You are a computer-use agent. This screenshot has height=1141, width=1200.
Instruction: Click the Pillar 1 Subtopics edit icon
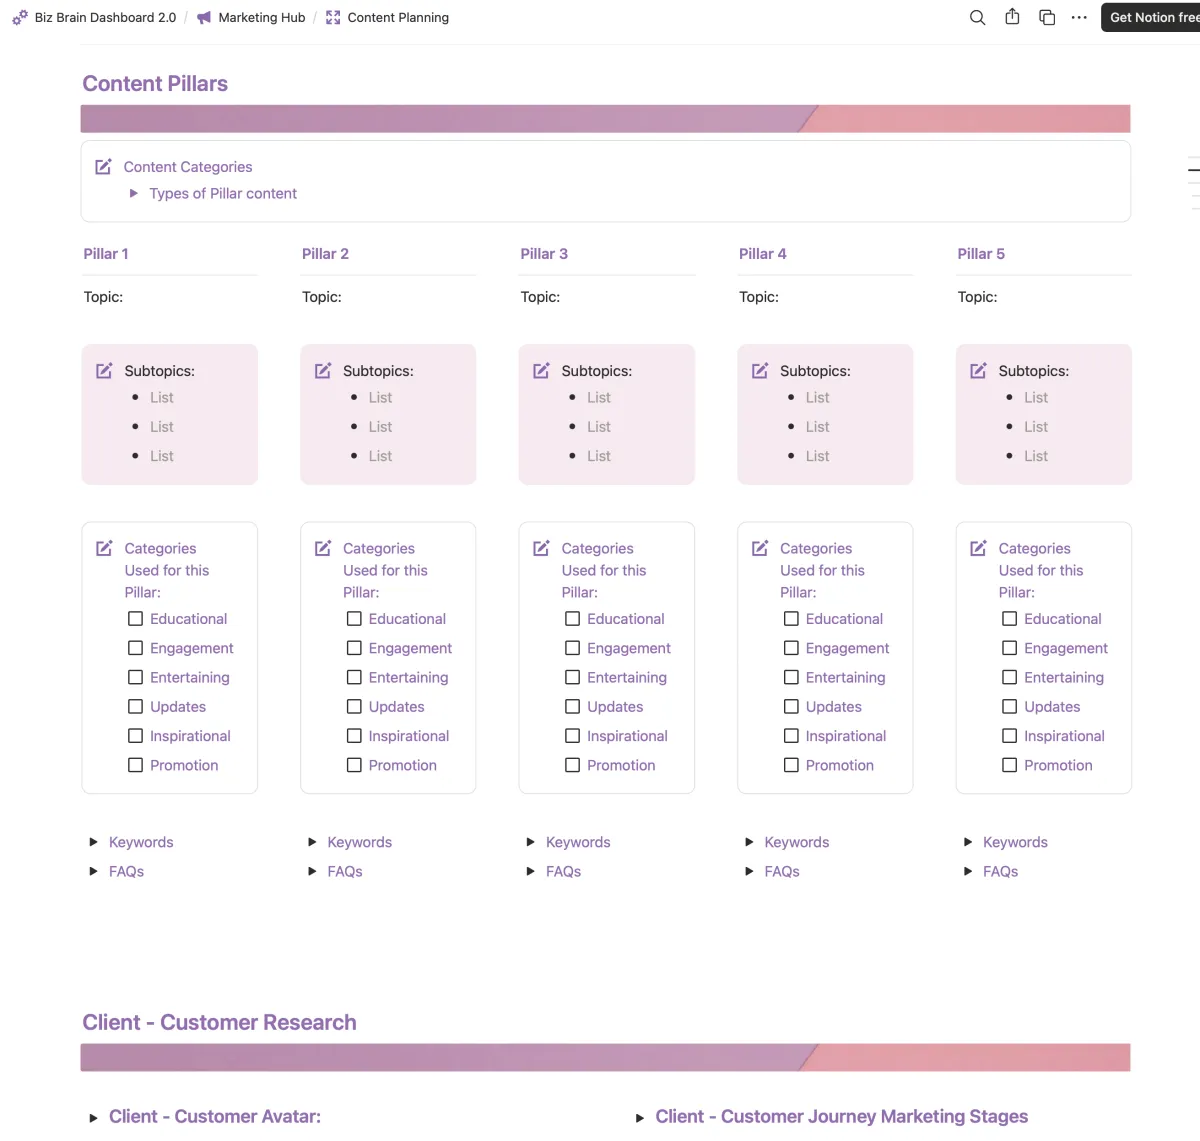tap(104, 371)
